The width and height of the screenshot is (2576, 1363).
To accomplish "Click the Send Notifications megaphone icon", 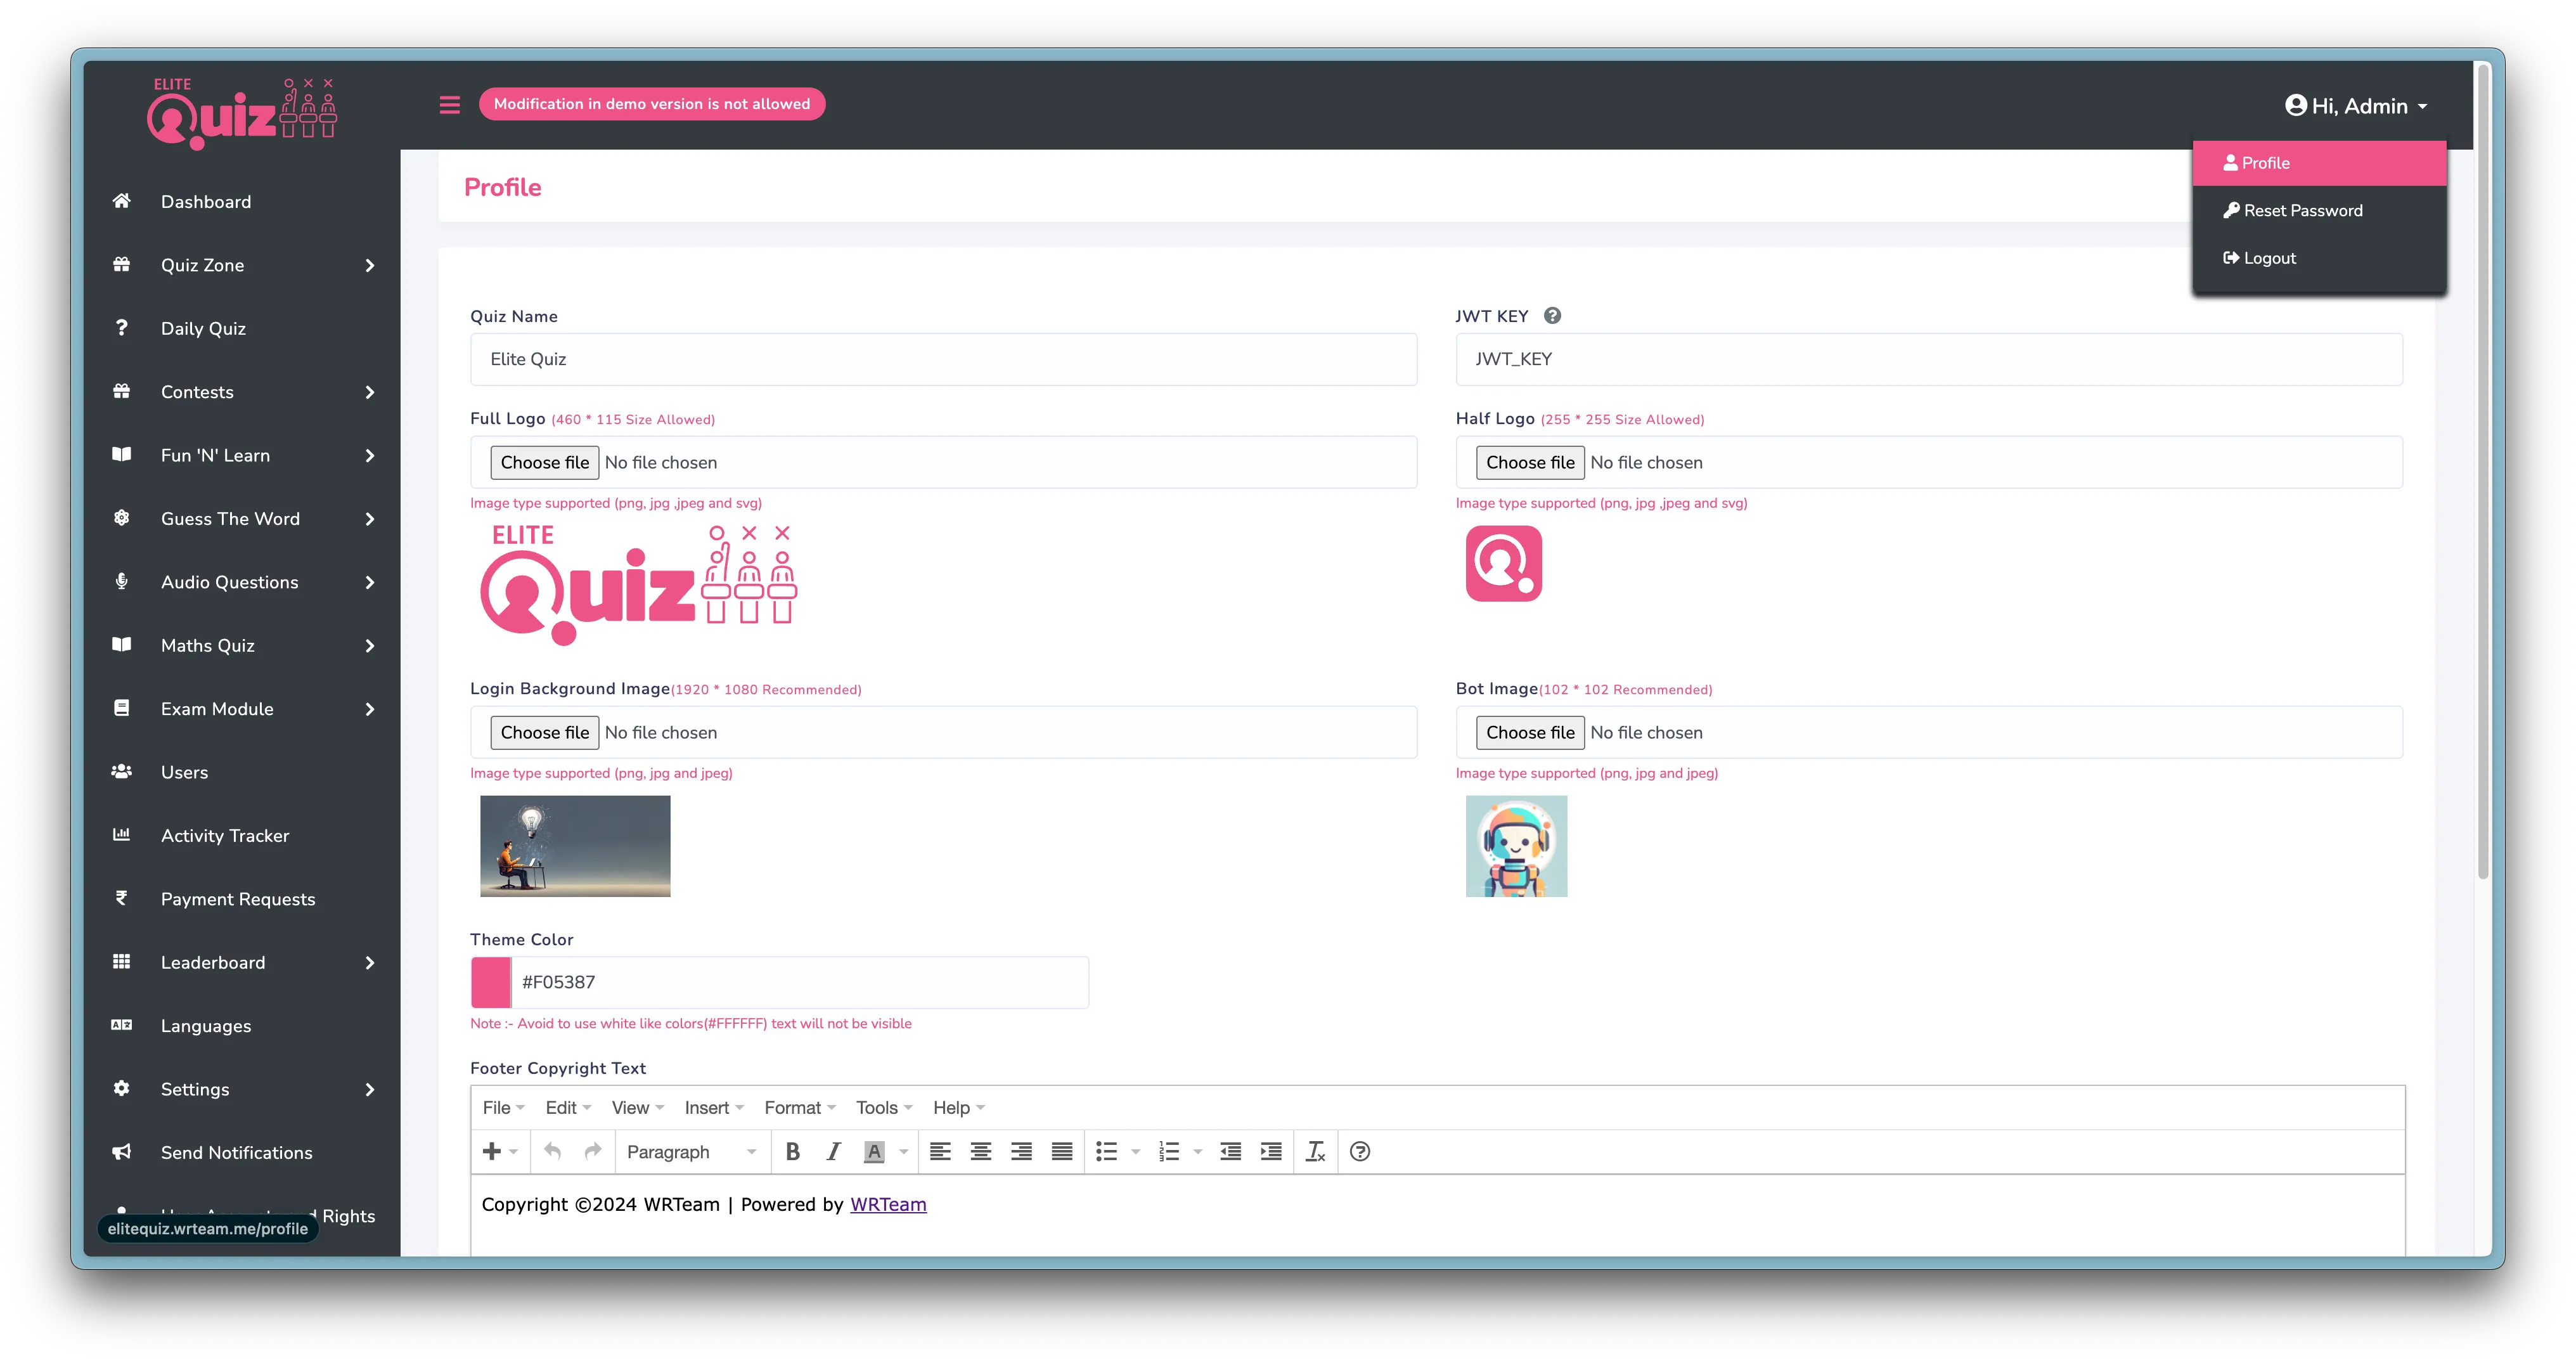I will click(x=122, y=1152).
